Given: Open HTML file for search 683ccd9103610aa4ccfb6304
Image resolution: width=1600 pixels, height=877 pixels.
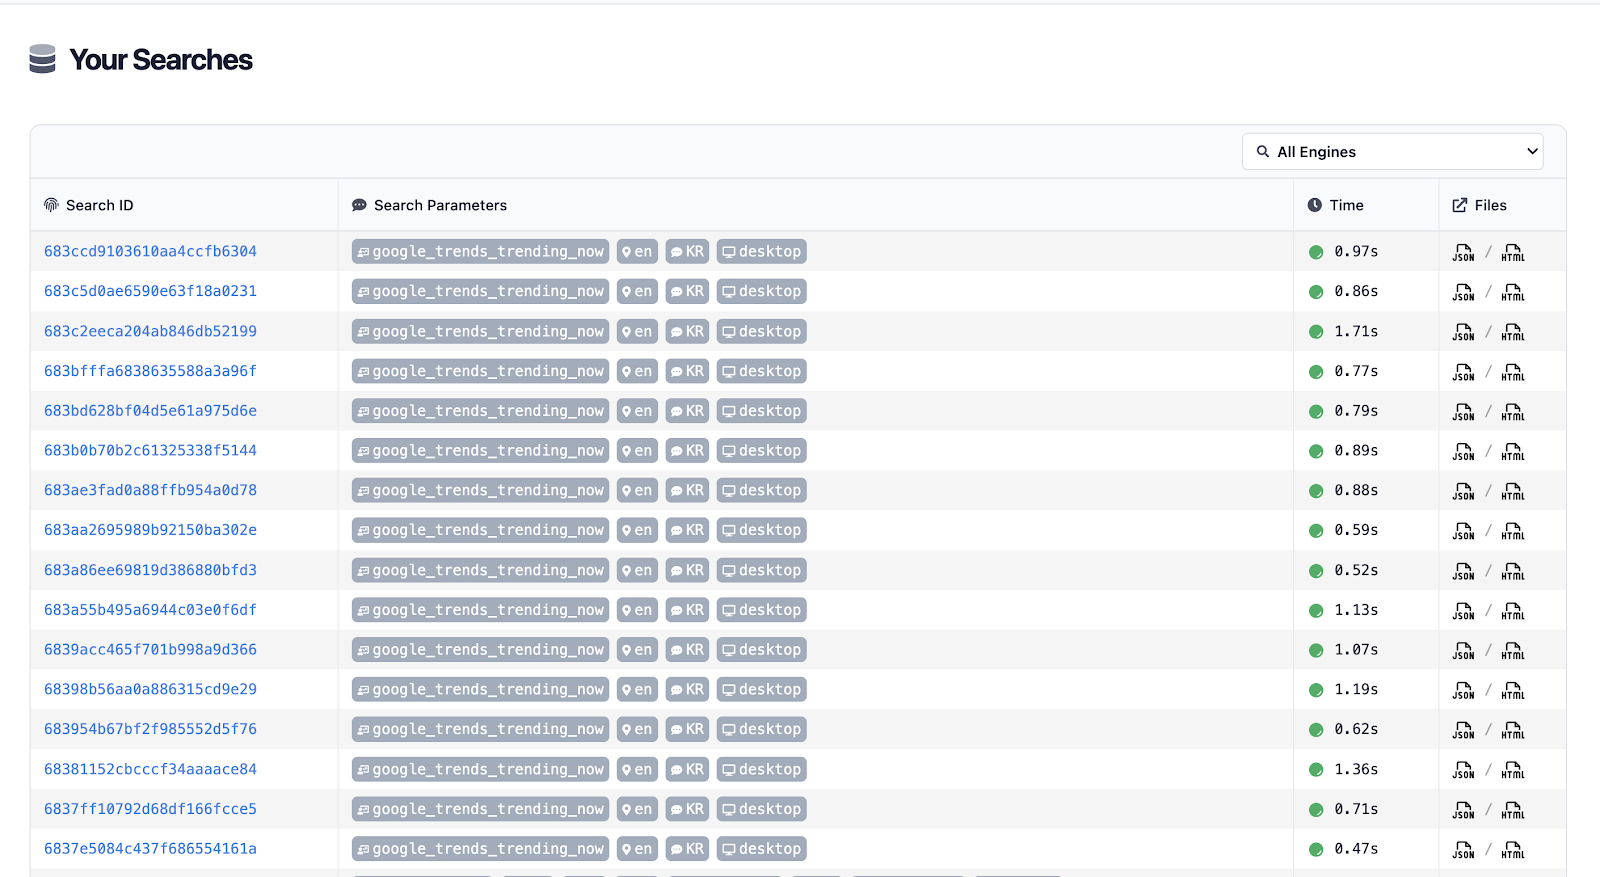Looking at the screenshot, I should pos(1513,252).
